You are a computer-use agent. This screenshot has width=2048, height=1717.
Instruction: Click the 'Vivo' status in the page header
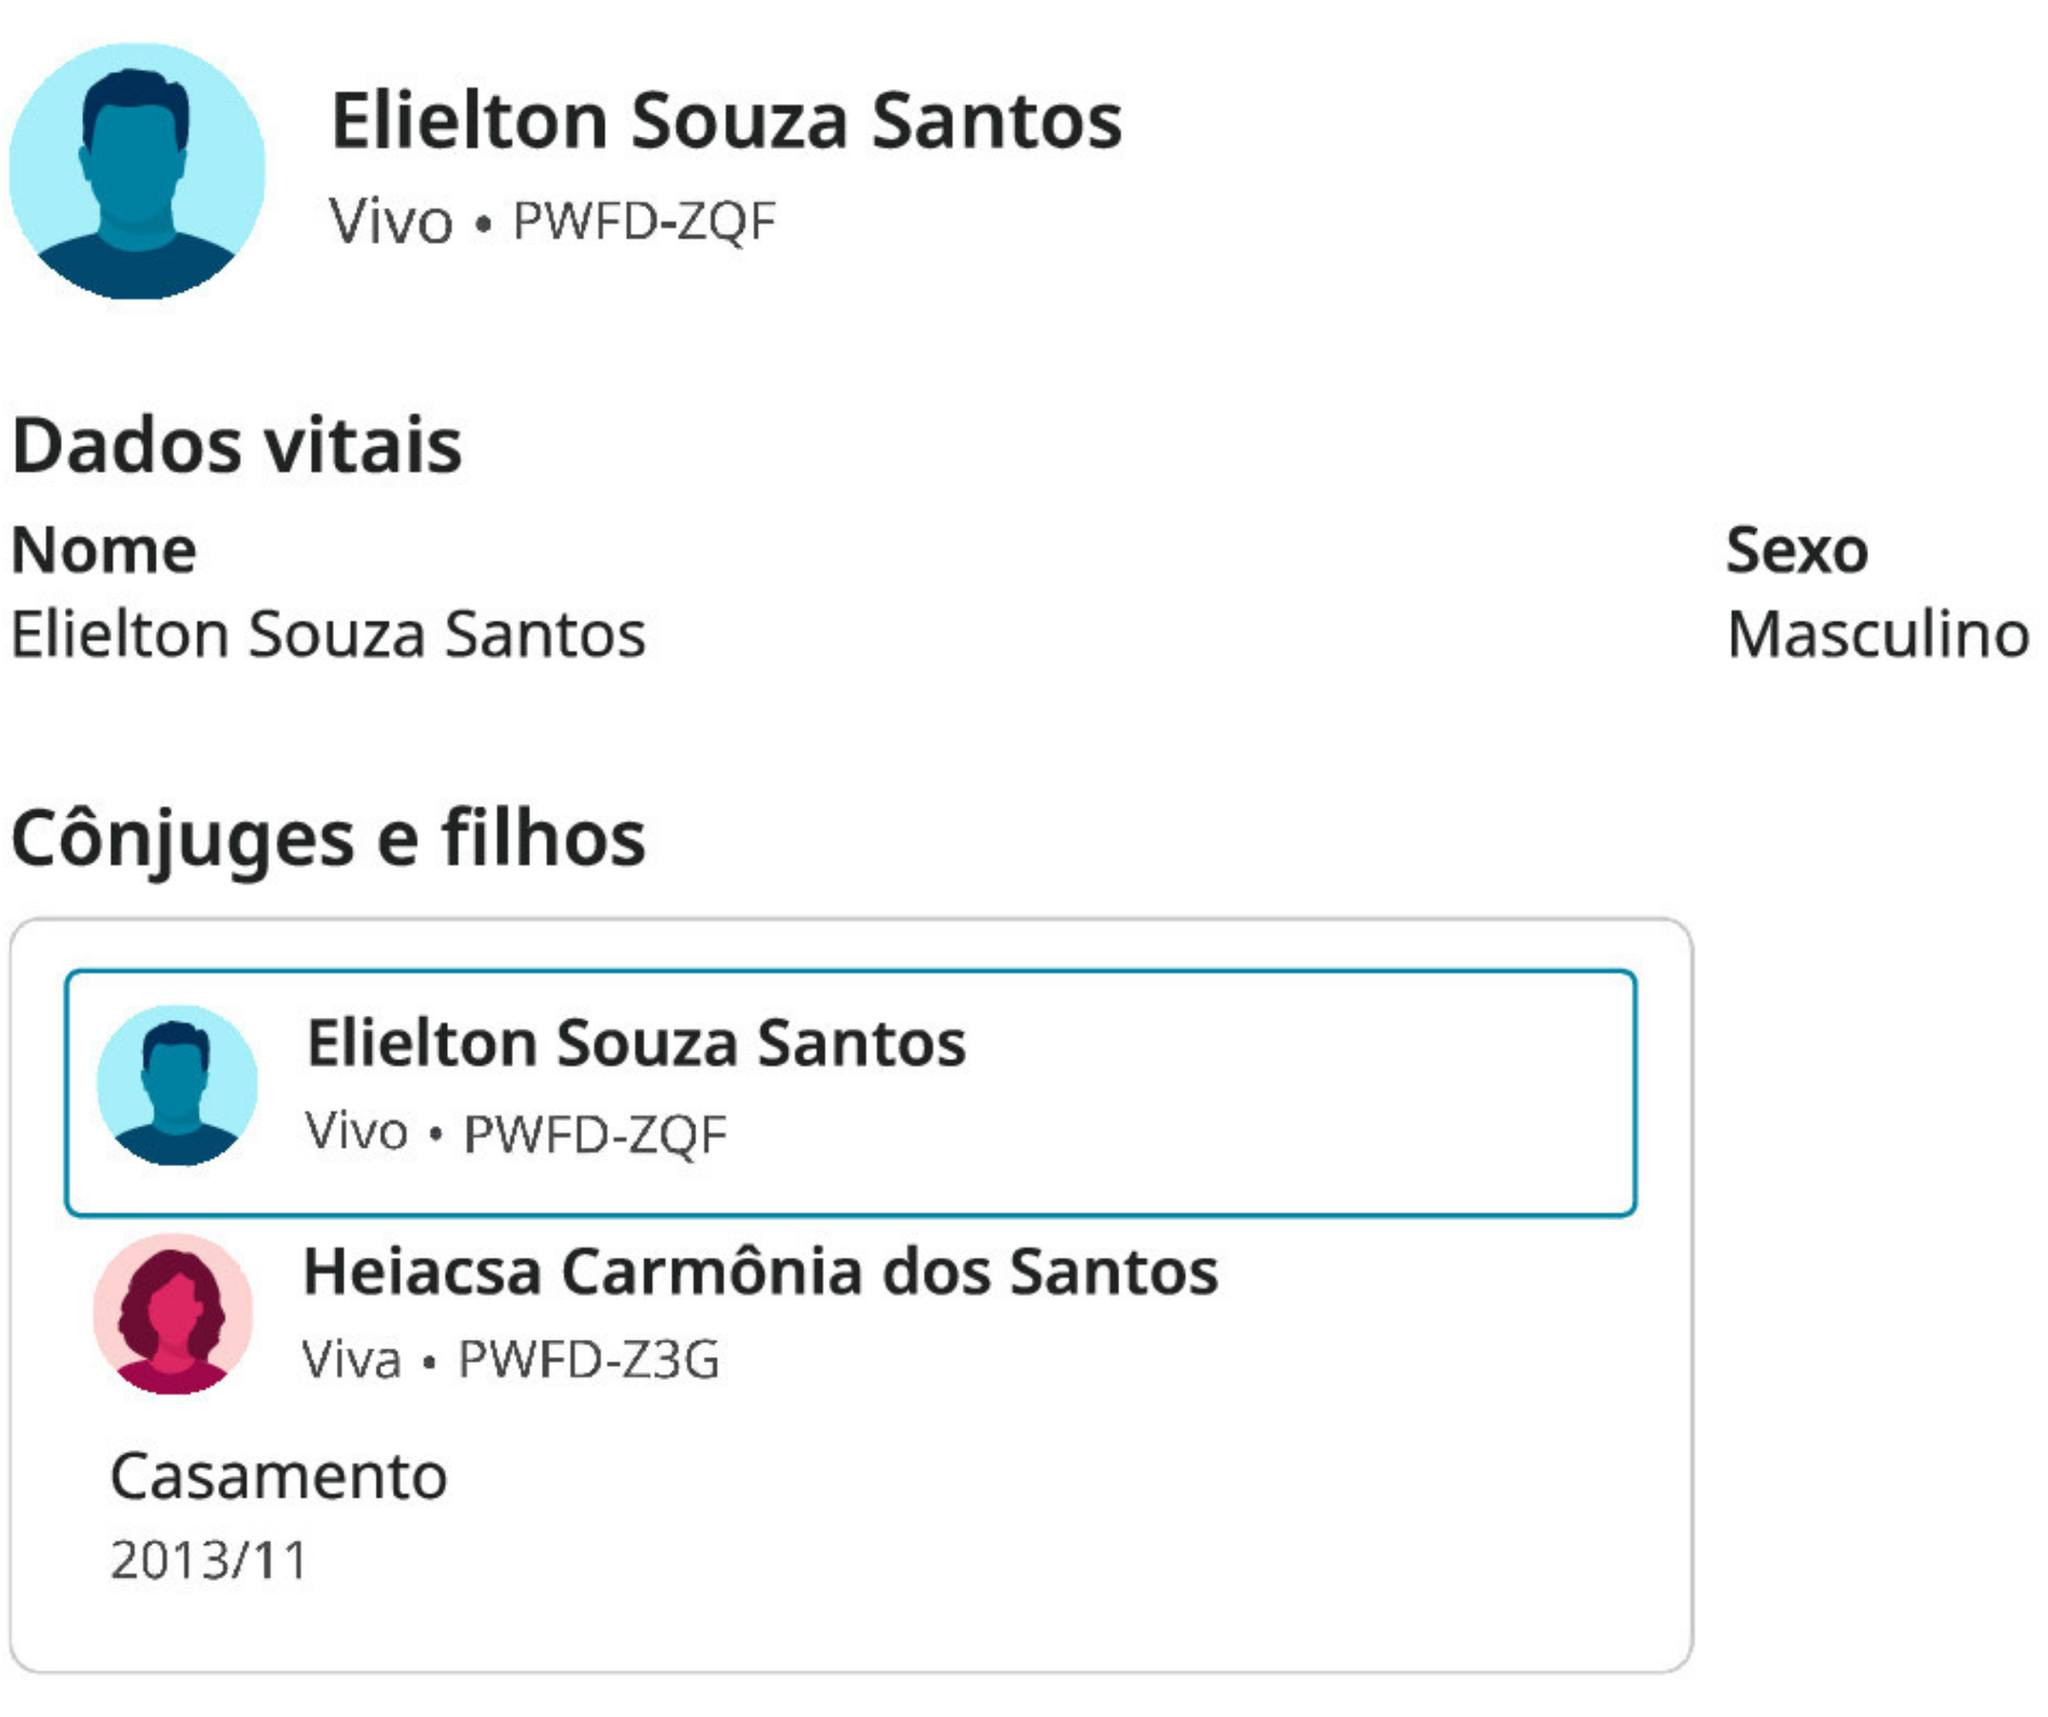coord(390,221)
